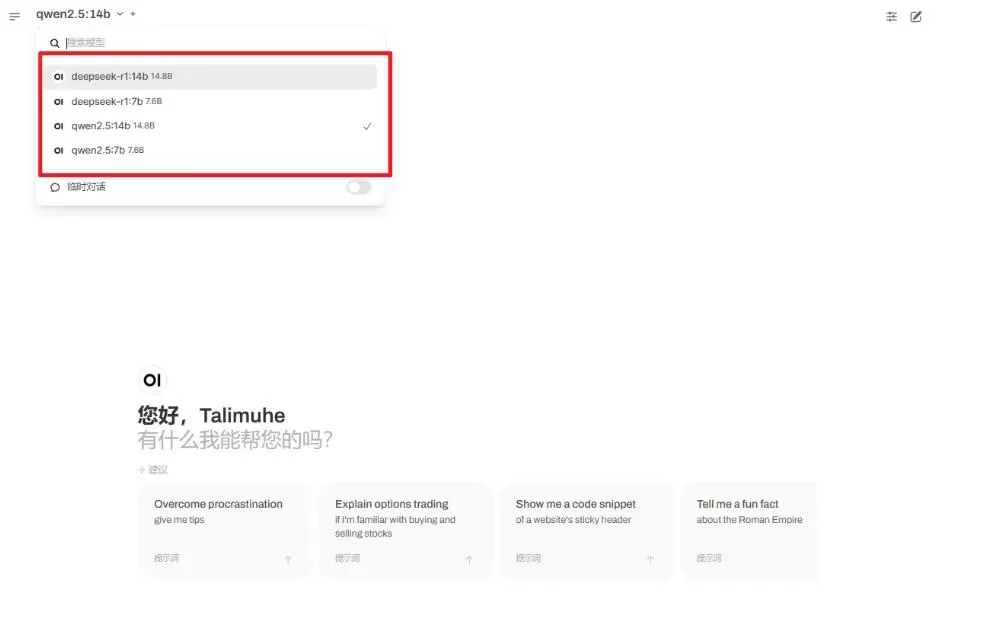Click the Show me a code snippet suggestion
This screenshot has width=981, height=620.
click(x=587, y=531)
